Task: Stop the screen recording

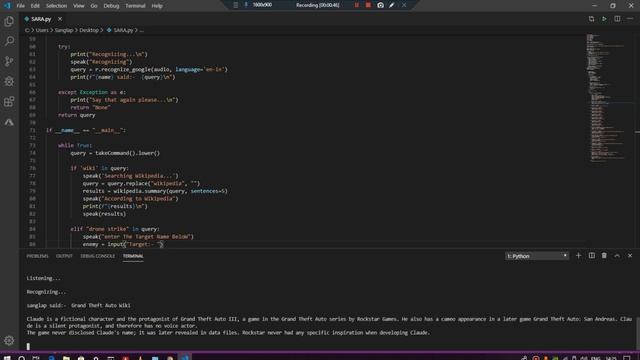Action: click(x=368, y=5)
